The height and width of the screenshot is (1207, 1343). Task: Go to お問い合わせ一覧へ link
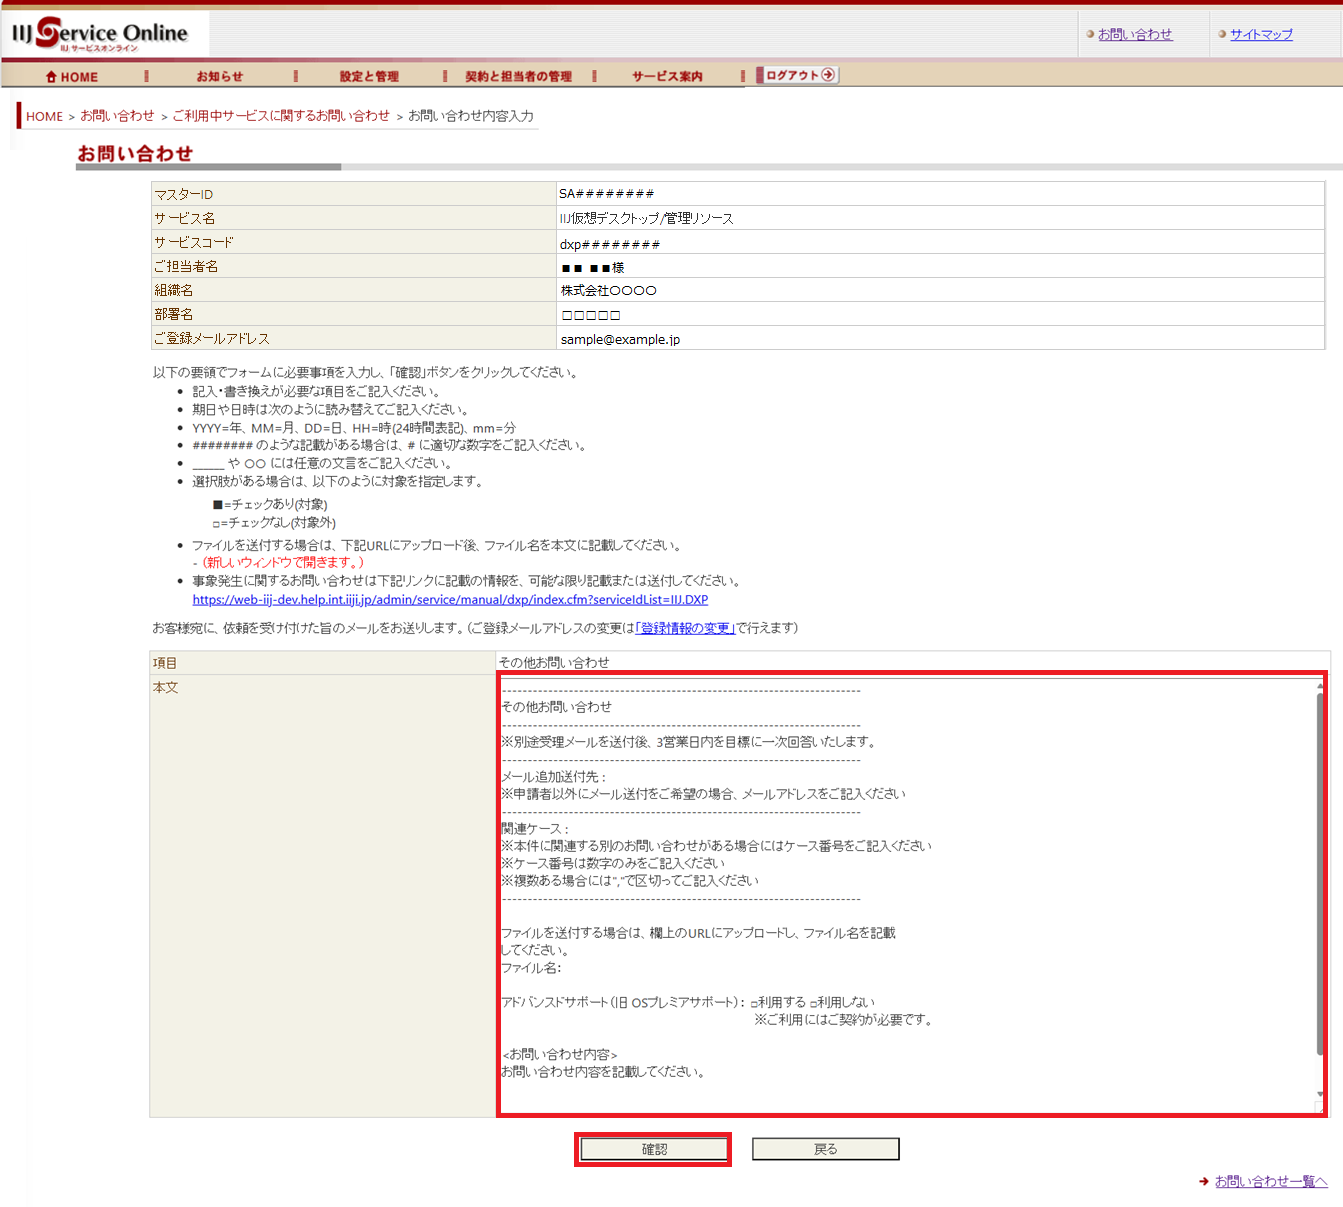pos(1271,1182)
